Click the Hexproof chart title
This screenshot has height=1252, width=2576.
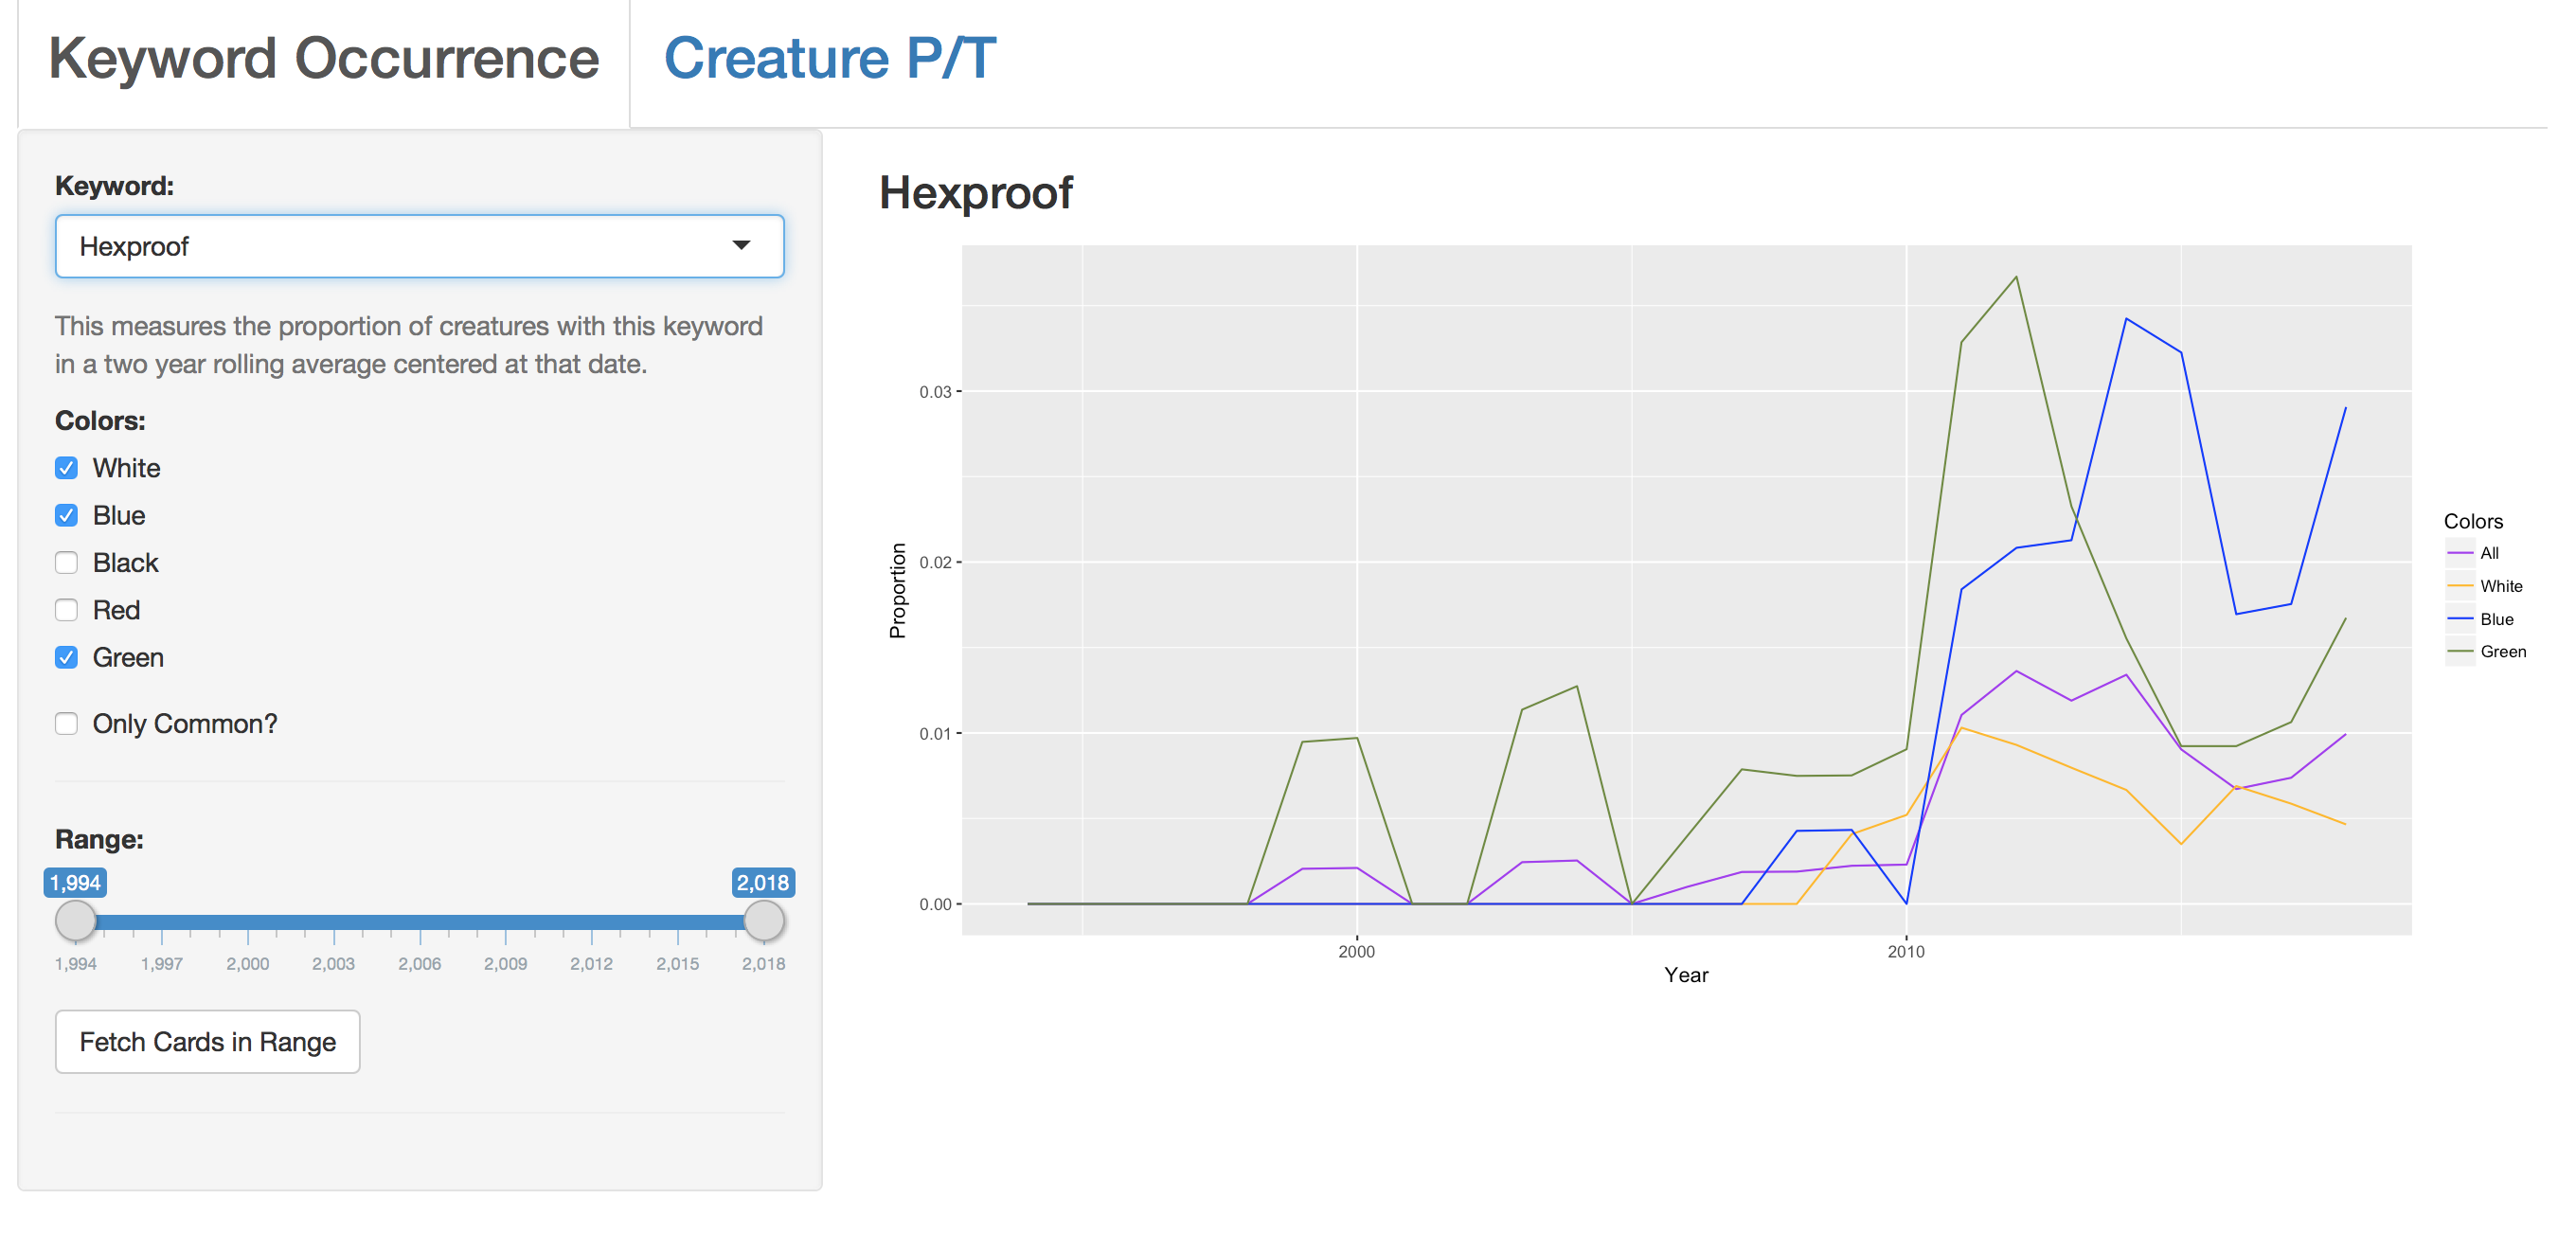click(975, 193)
